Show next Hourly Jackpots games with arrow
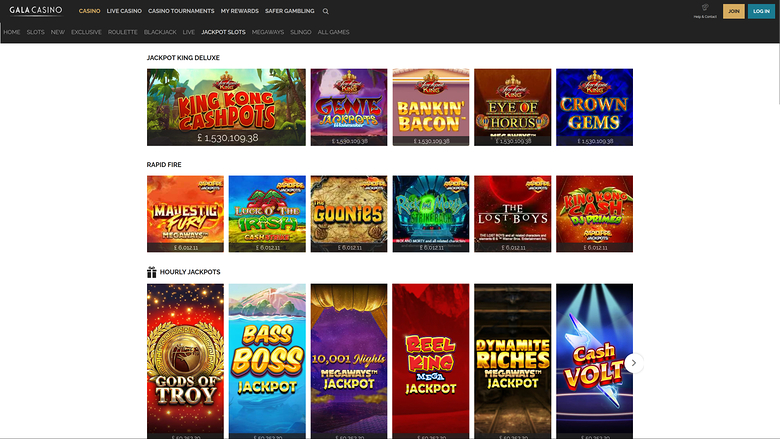 click(x=633, y=363)
